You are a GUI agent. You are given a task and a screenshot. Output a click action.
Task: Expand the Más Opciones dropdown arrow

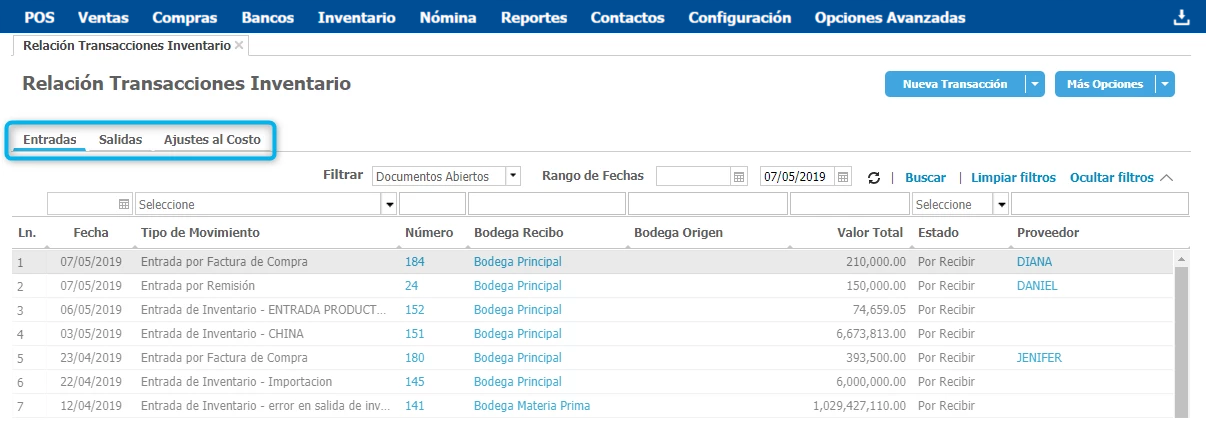click(1164, 84)
